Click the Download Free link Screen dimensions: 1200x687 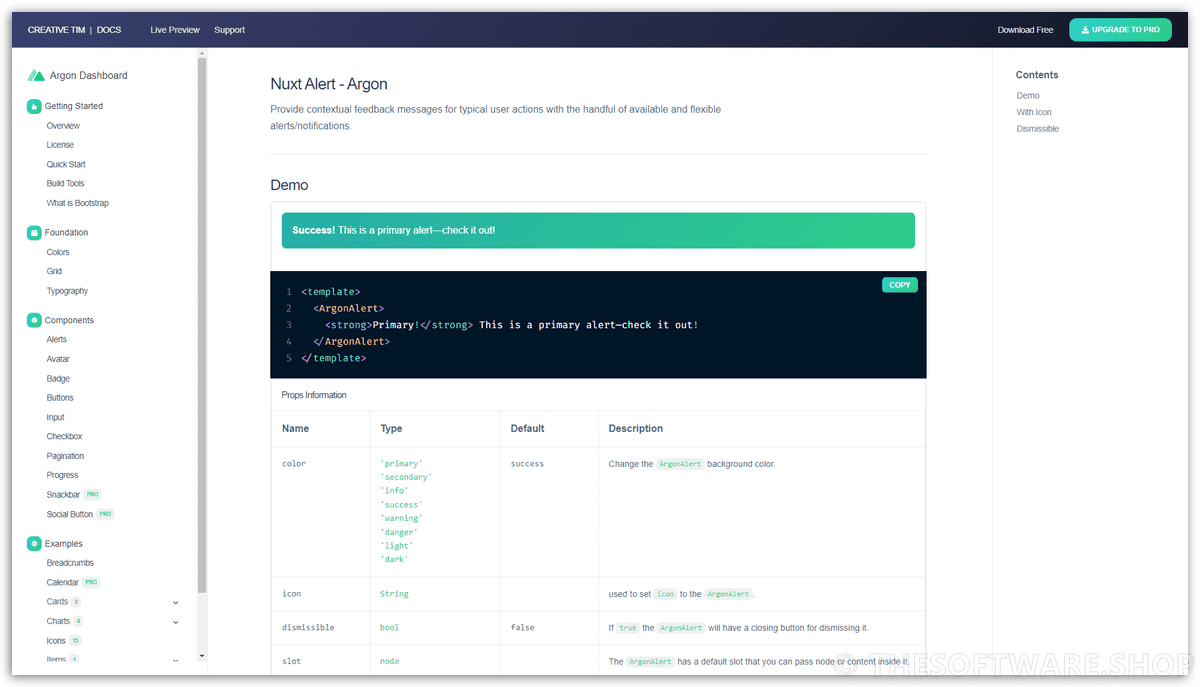point(1025,30)
